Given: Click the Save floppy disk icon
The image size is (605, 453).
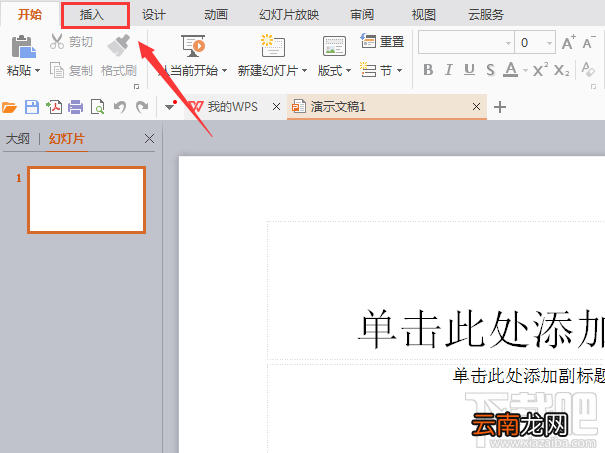Looking at the screenshot, I should 32,107.
